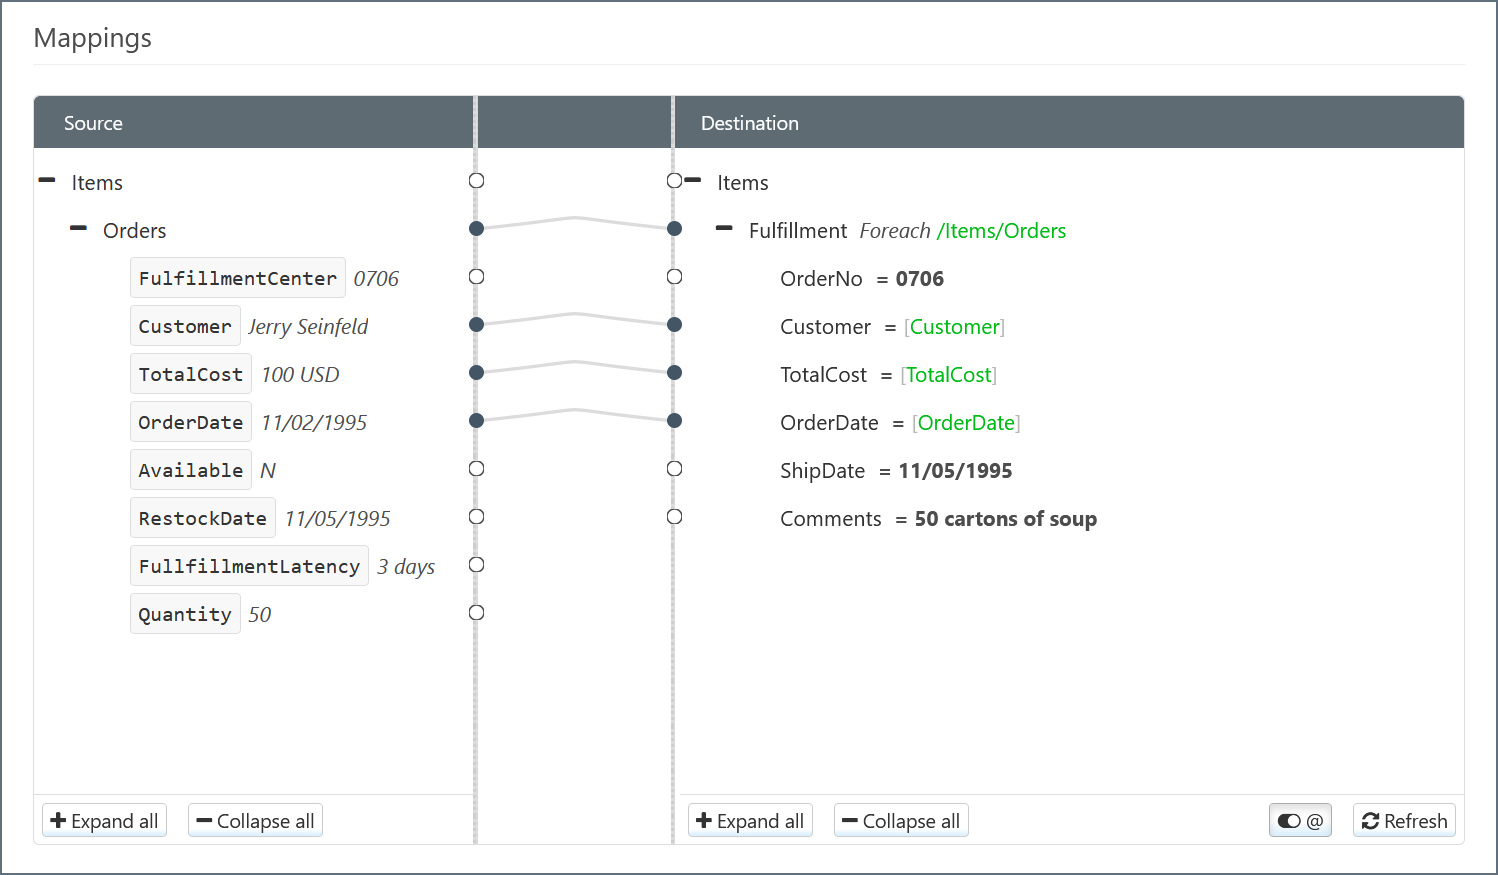Click the filled source connector for Customer
The width and height of the screenshot is (1498, 875).
(477, 325)
